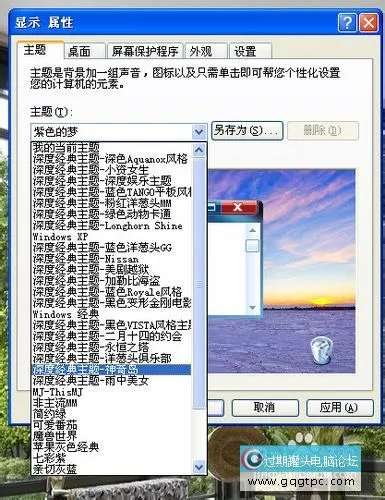Image resolution: width=385 pixels, height=500 pixels.
Task: Select 深度经典主题-永恒之塔
Action: click(x=111, y=347)
